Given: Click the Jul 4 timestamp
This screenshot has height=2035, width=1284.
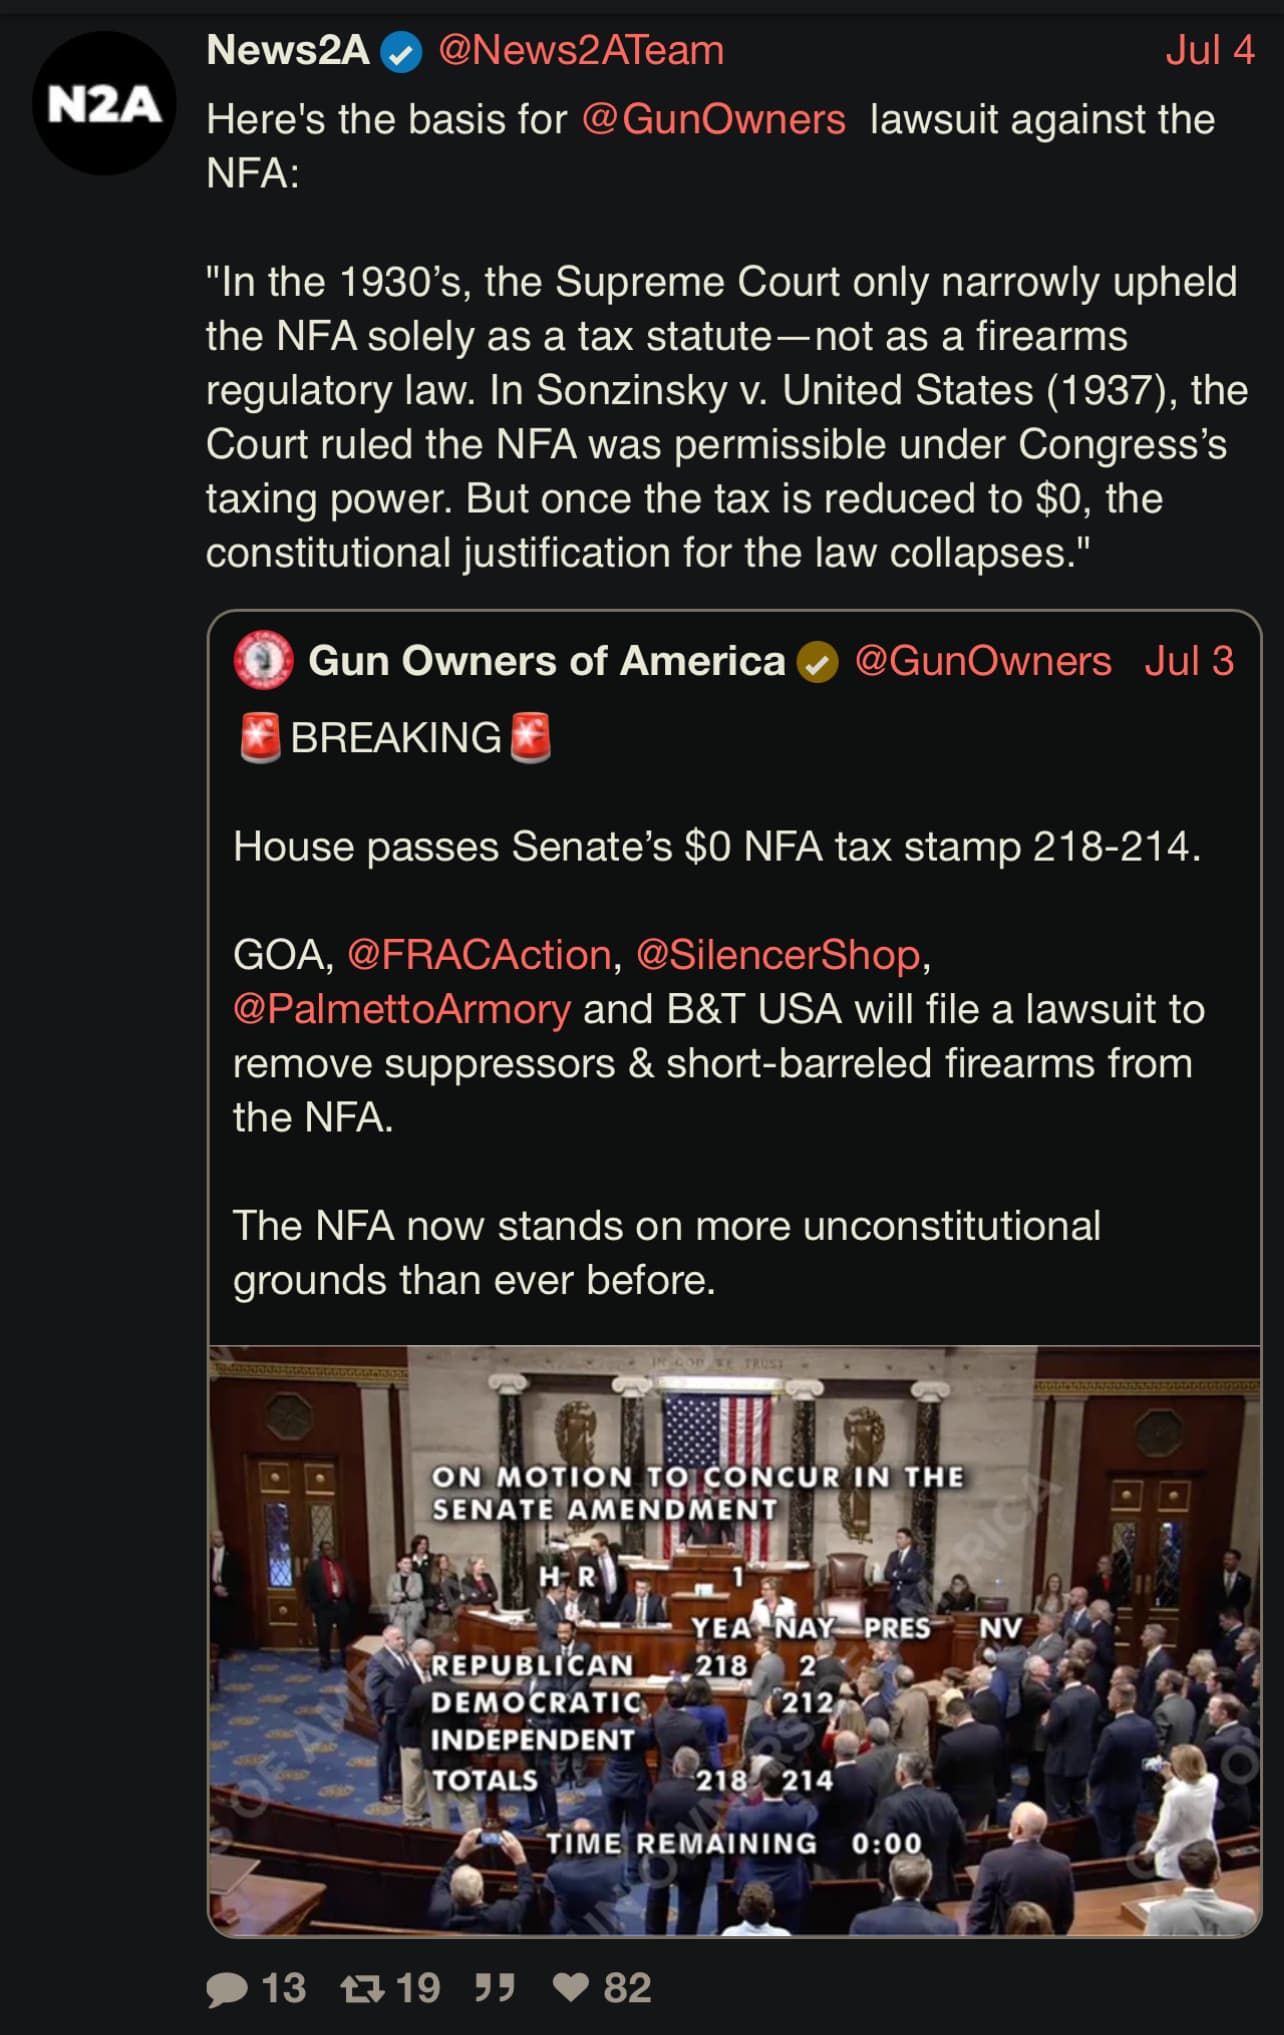Looking at the screenshot, I should click(x=1209, y=51).
